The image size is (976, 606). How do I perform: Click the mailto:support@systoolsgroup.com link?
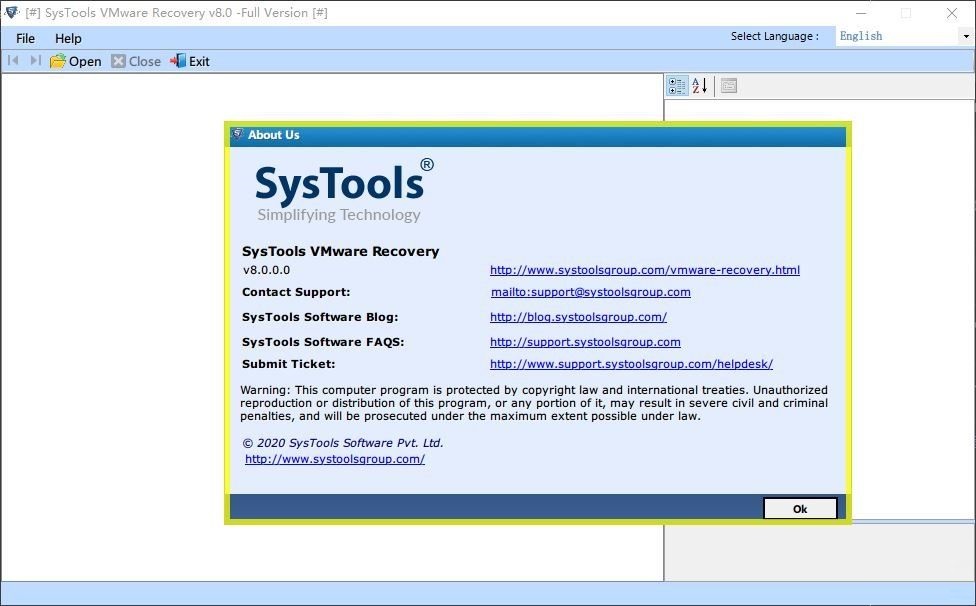[x=591, y=292]
